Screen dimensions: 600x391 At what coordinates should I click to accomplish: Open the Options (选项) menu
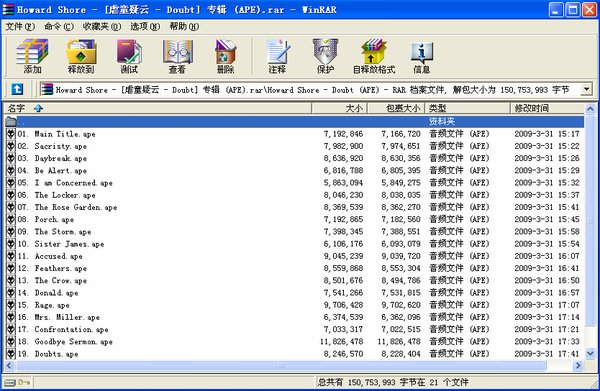tap(145, 26)
